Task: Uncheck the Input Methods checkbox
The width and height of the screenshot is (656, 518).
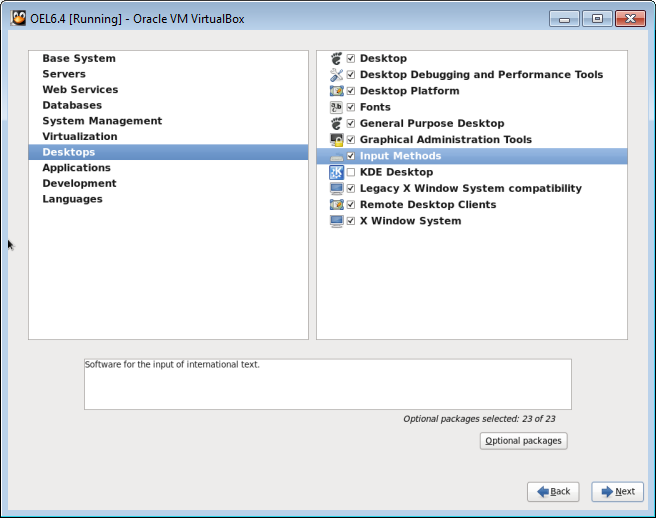Action: [x=351, y=156]
